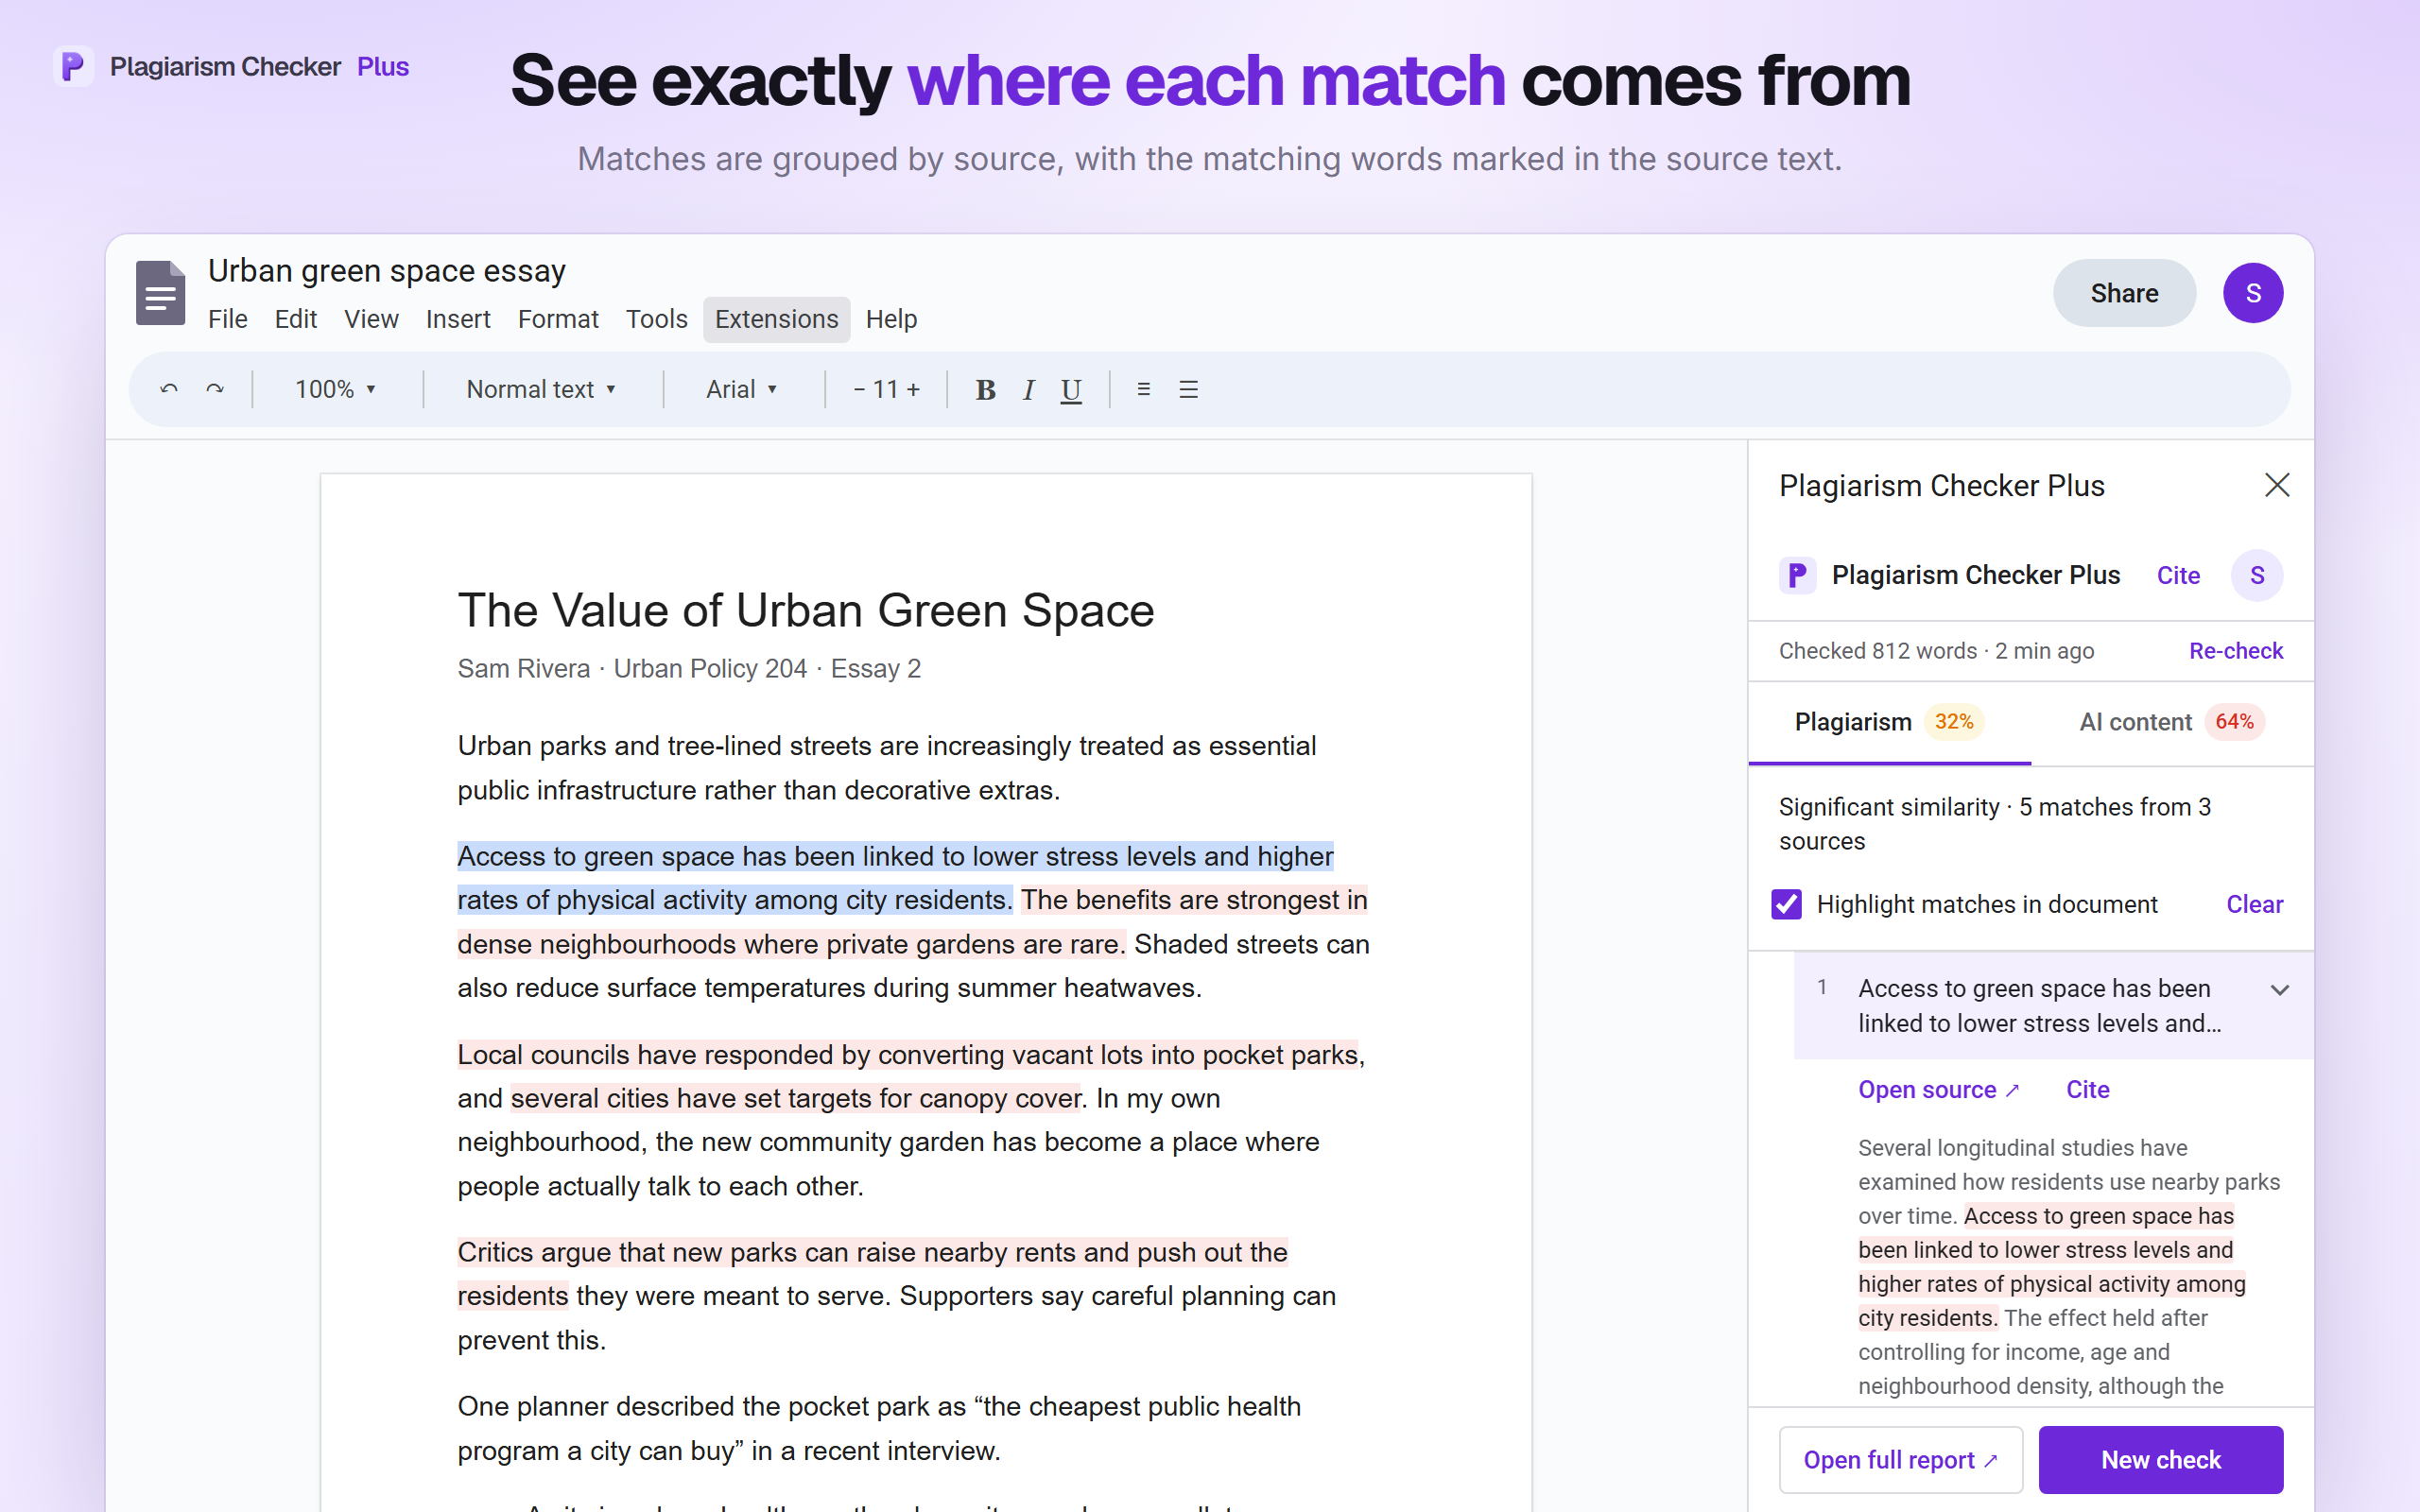Click the sidebar P logo icon

(x=1797, y=575)
